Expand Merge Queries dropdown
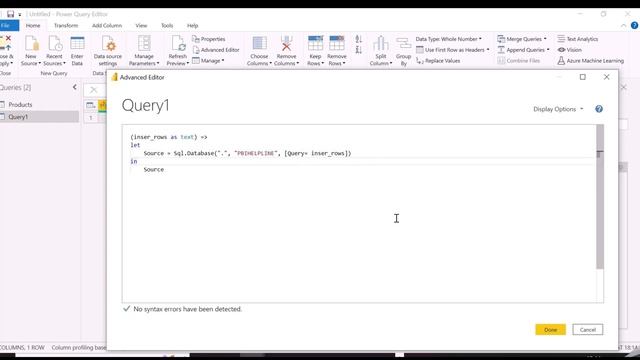640x360 pixels. click(522, 39)
